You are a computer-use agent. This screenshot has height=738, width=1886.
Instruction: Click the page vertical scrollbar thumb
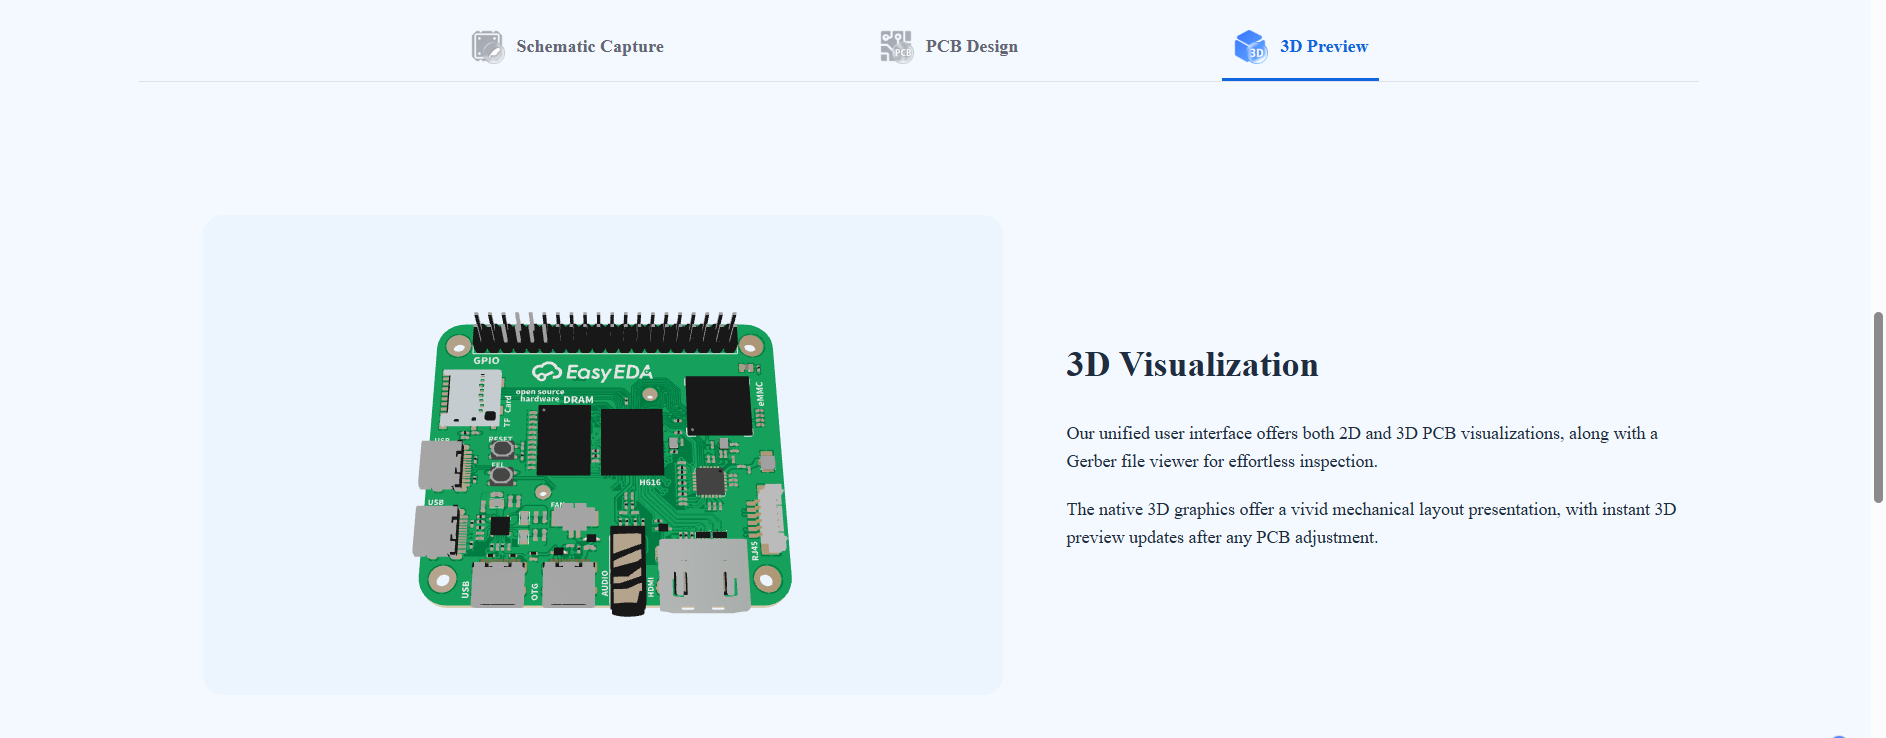(1878, 407)
